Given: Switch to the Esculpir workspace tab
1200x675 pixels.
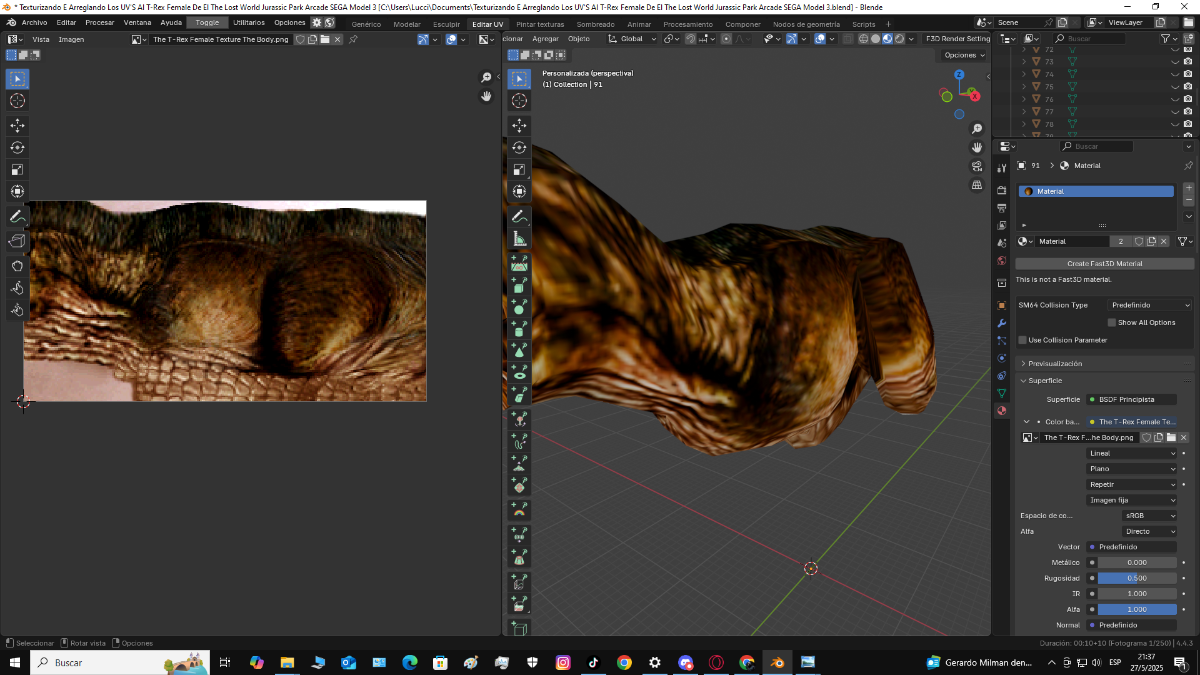Looking at the screenshot, I should pos(446,23).
